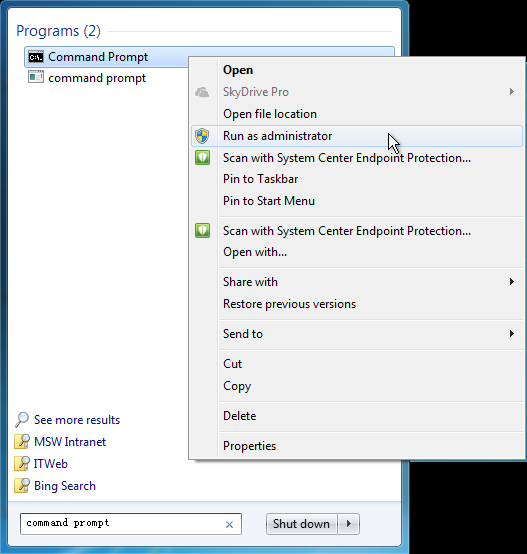The height and width of the screenshot is (554, 527).
Task: Click the Bing Search magnifier icon
Action: [22, 485]
